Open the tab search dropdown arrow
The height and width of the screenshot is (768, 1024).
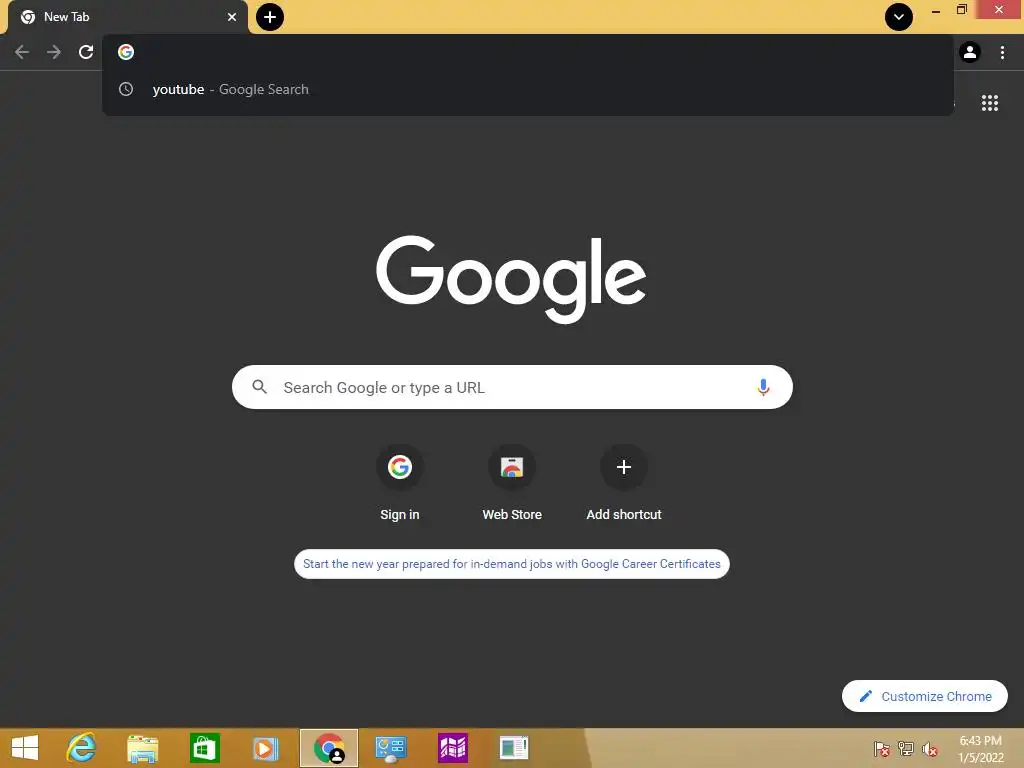tap(899, 17)
